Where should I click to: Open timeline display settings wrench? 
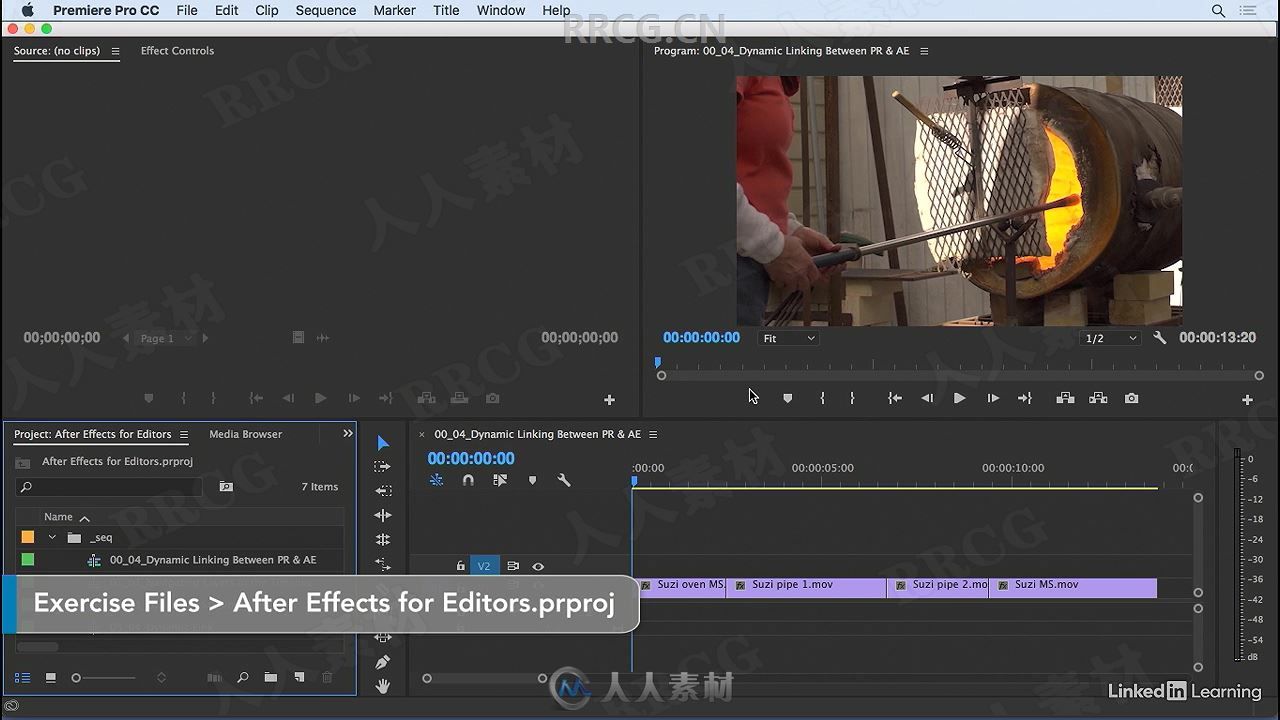(x=564, y=480)
